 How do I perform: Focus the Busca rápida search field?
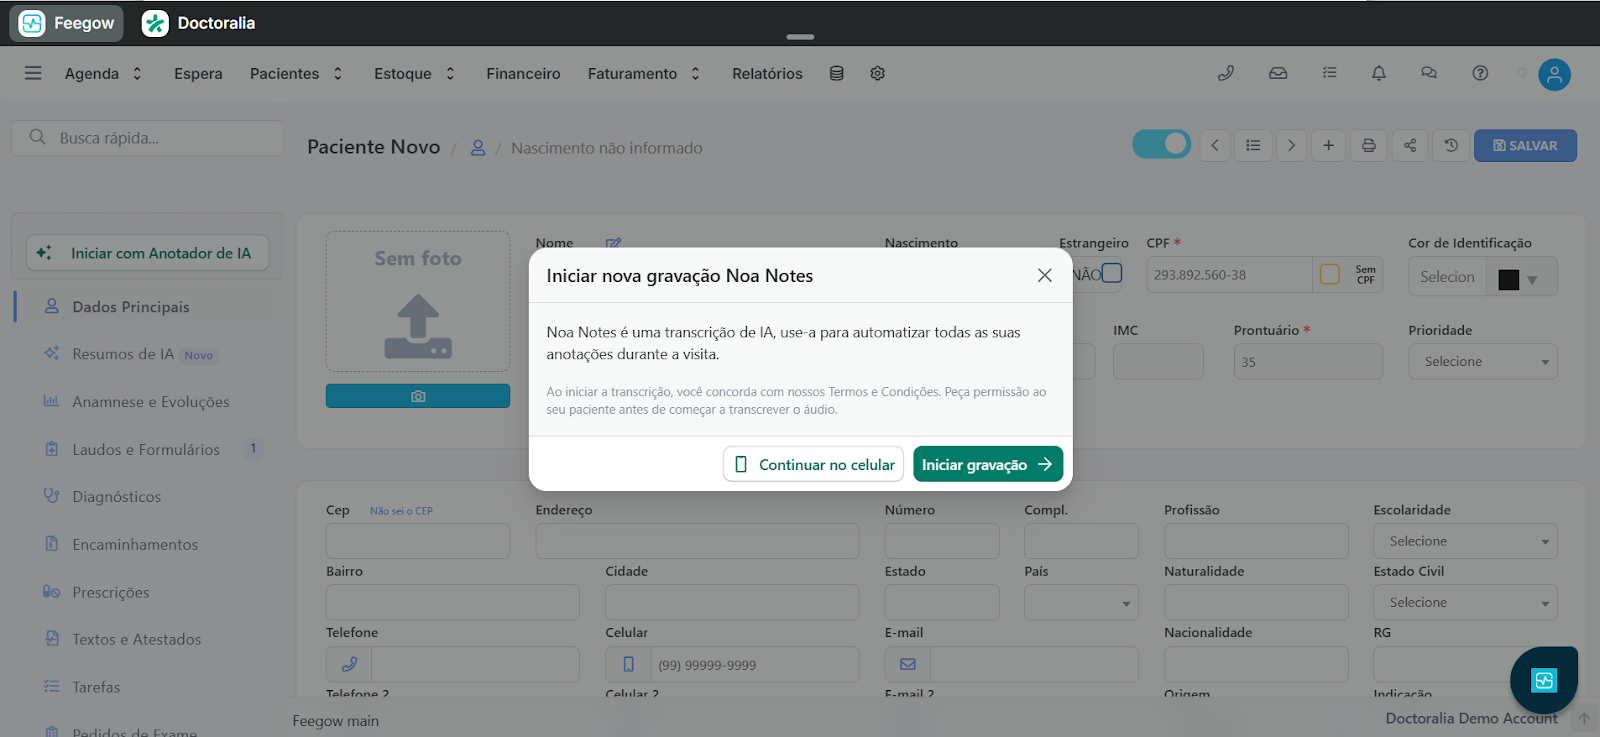click(148, 138)
